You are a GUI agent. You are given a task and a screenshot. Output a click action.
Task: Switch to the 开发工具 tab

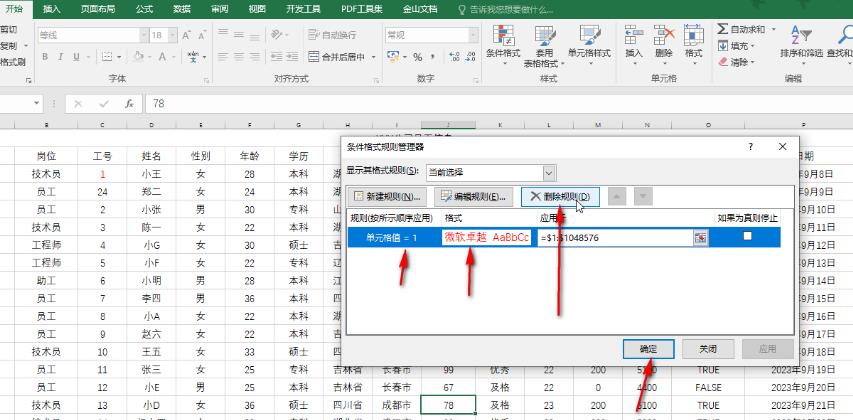pyautogui.click(x=303, y=9)
